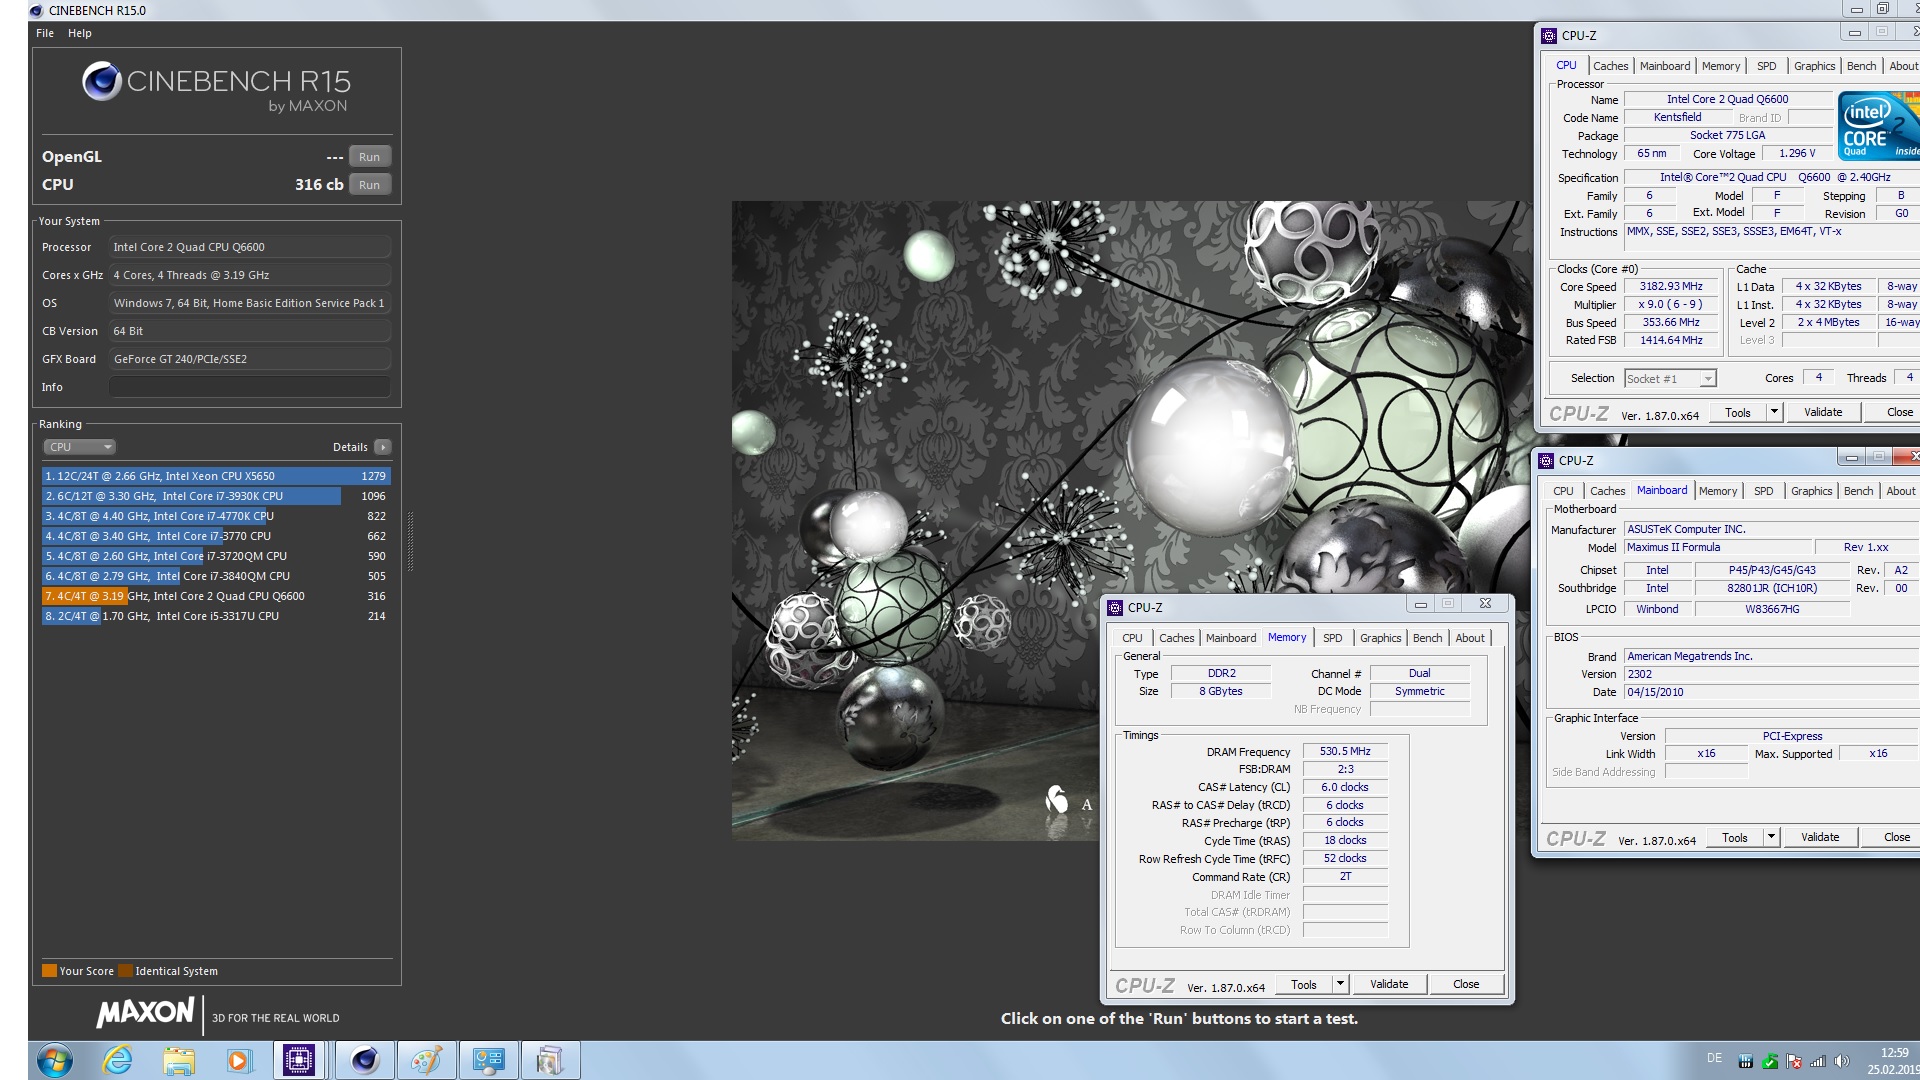Click the CPU-Z Memory window title icon

click(1115, 607)
